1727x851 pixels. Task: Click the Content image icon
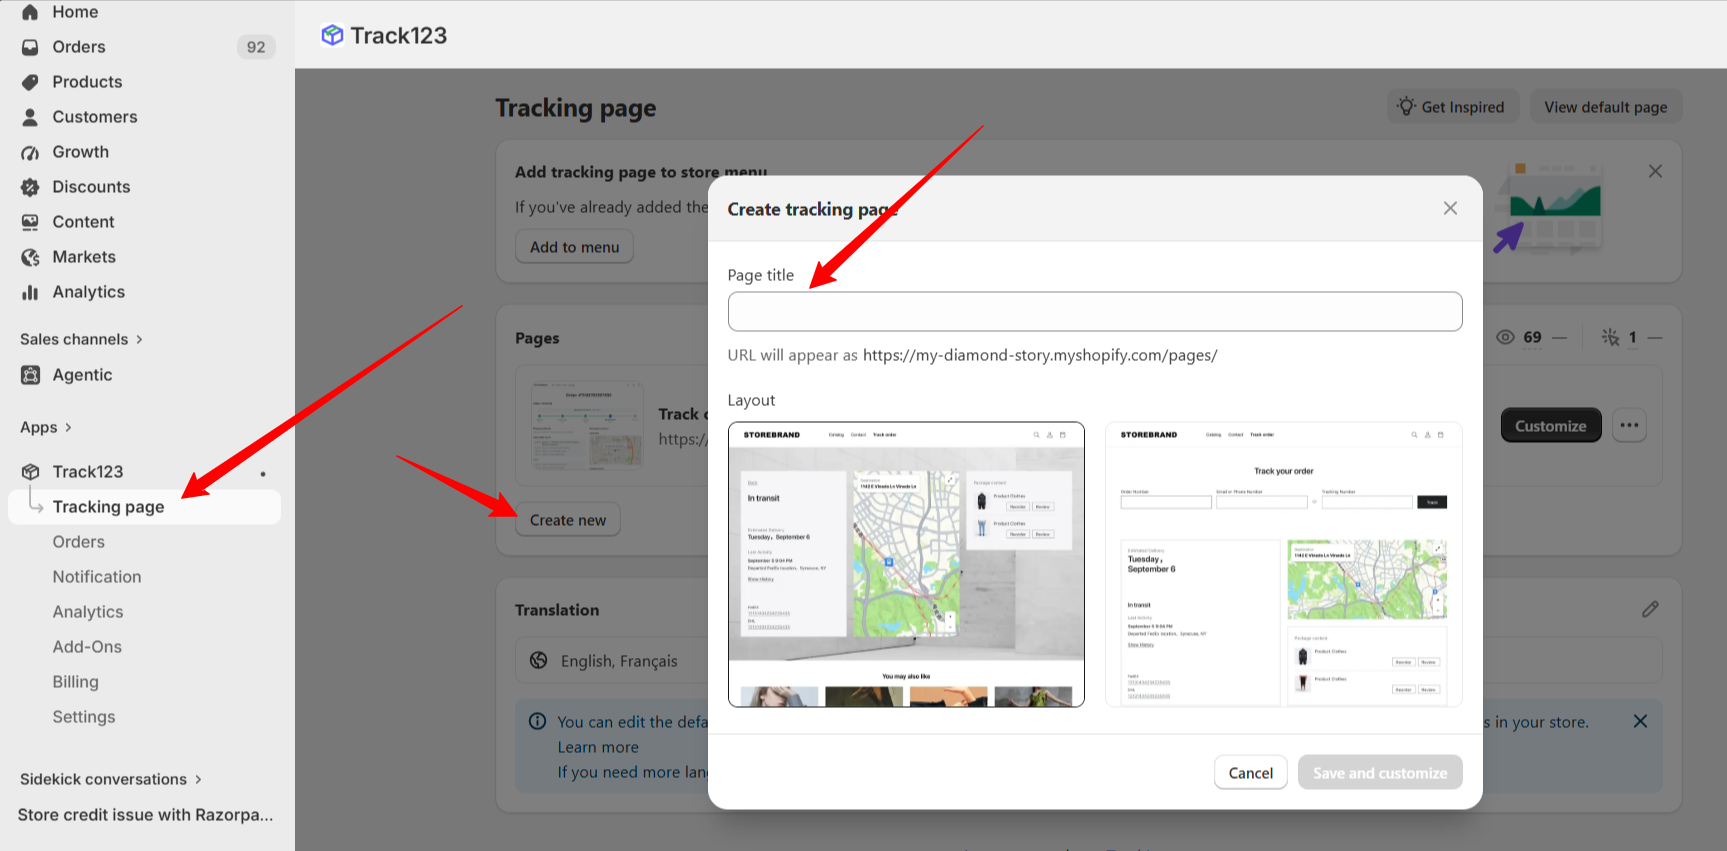[30, 222]
